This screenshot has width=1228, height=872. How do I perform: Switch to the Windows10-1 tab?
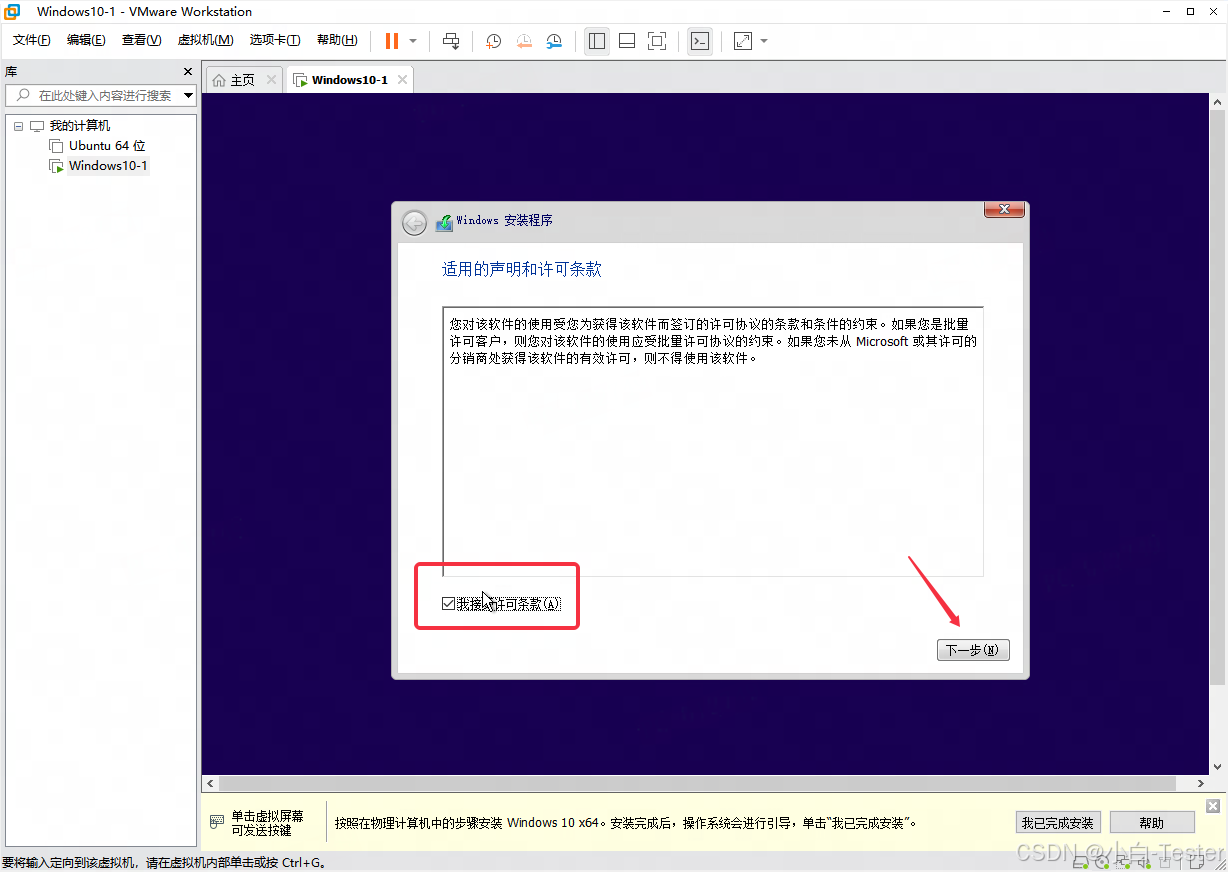point(349,80)
